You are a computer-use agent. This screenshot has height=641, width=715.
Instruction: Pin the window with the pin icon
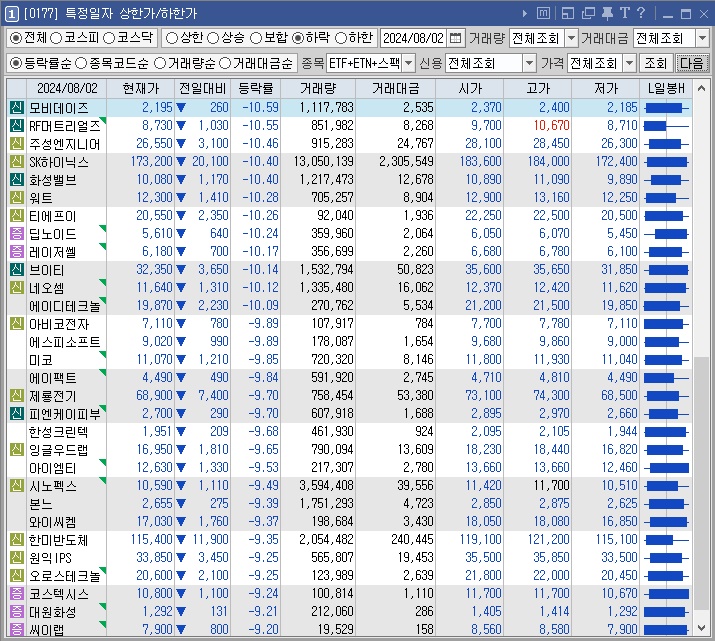tap(607, 13)
